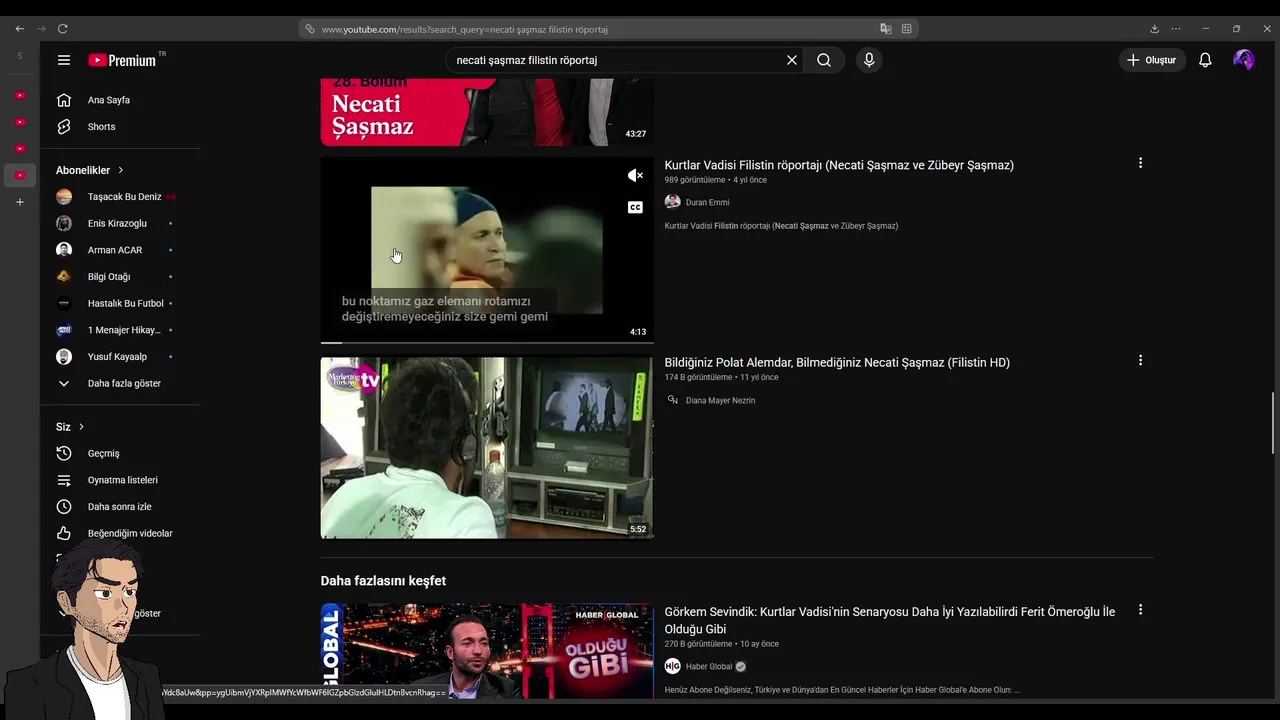Click the Oynatma listeleri playlist icon
Screen dimensions: 1280x720
(x=64, y=480)
